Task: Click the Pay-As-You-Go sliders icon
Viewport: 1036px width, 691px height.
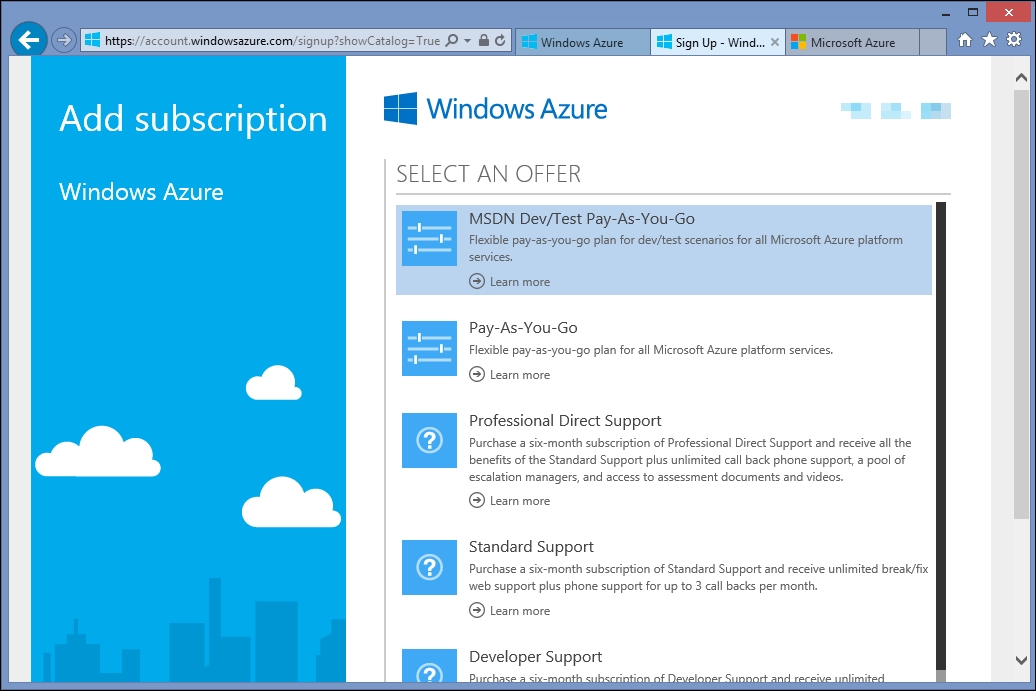Action: tap(429, 348)
